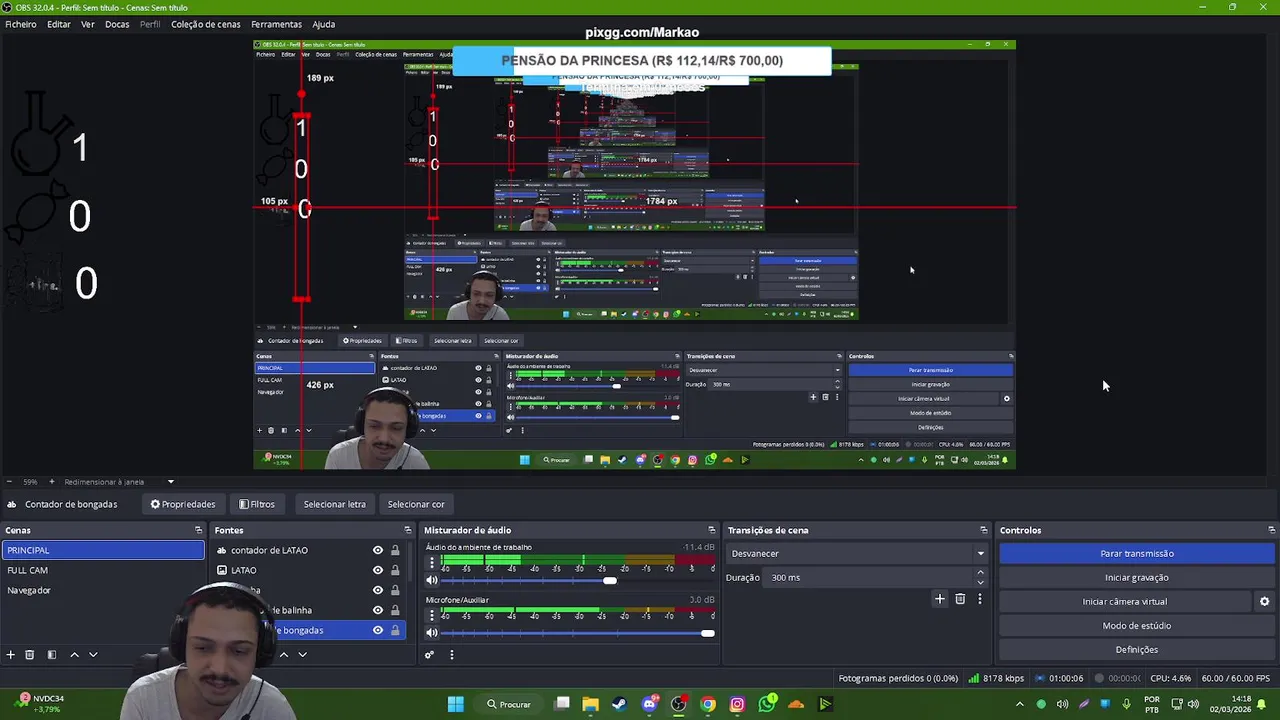This screenshot has height=720, width=1280.
Task: Click the Microfone/Auxiliar volume slider handle
Action: pyautogui.click(x=708, y=633)
